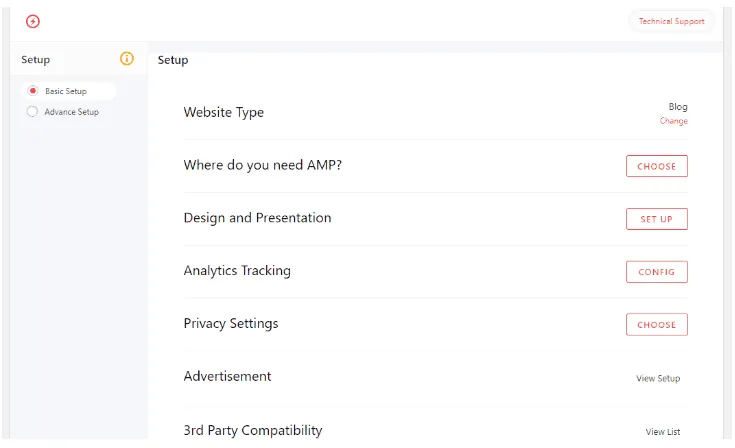Screen dimensions: 735x448
Task: Click the Website Type row label
Action: (x=224, y=112)
